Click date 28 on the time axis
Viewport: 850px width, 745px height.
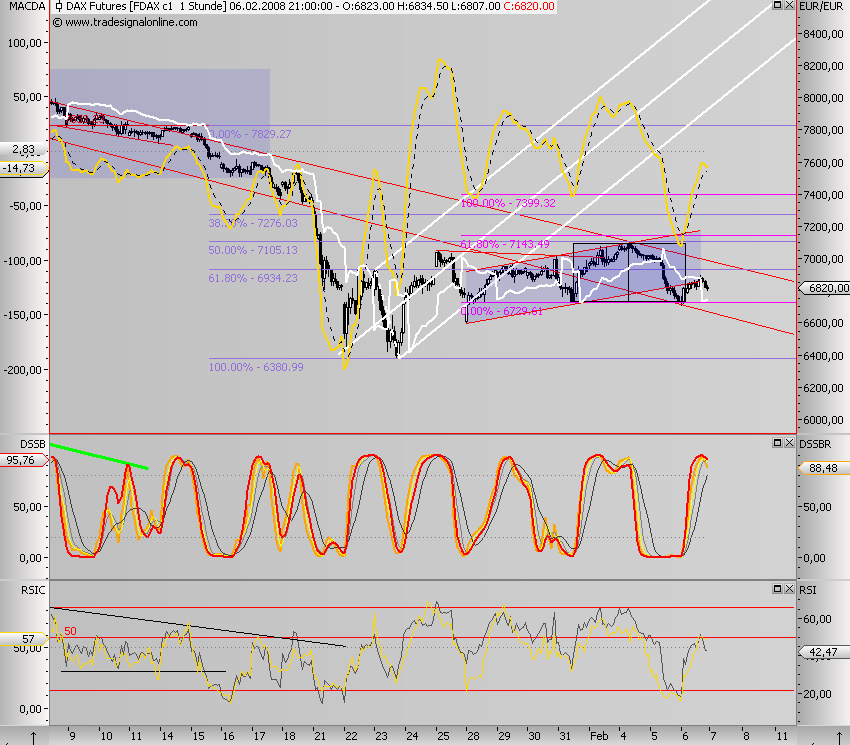pyautogui.click(x=473, y=736)
